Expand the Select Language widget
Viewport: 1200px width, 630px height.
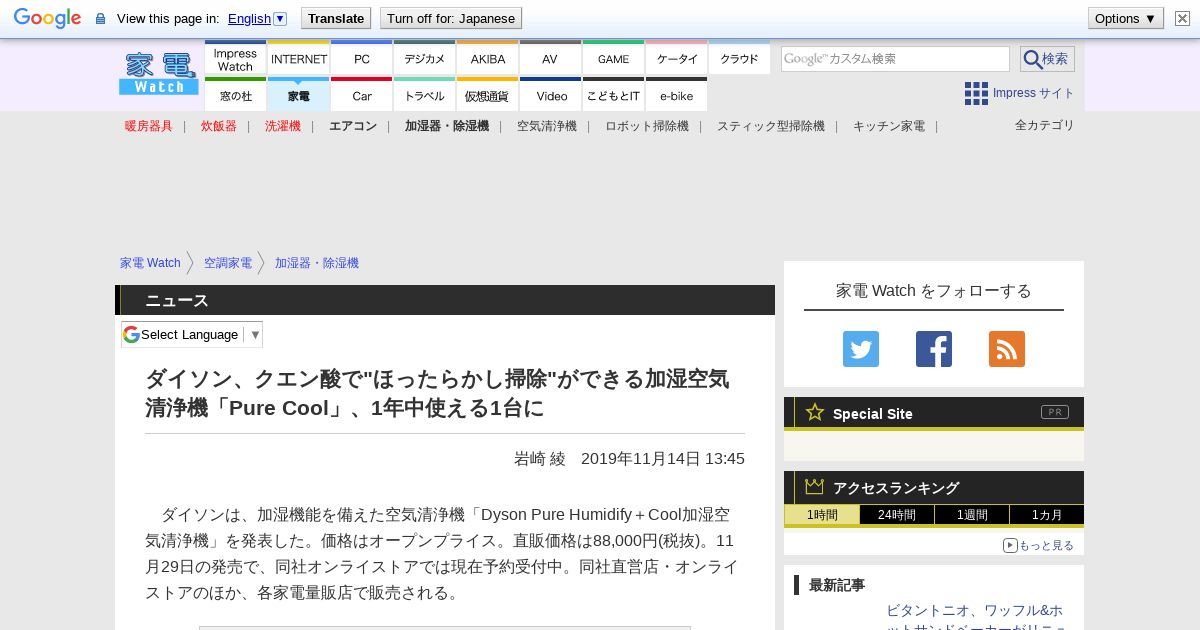[192, 334]
